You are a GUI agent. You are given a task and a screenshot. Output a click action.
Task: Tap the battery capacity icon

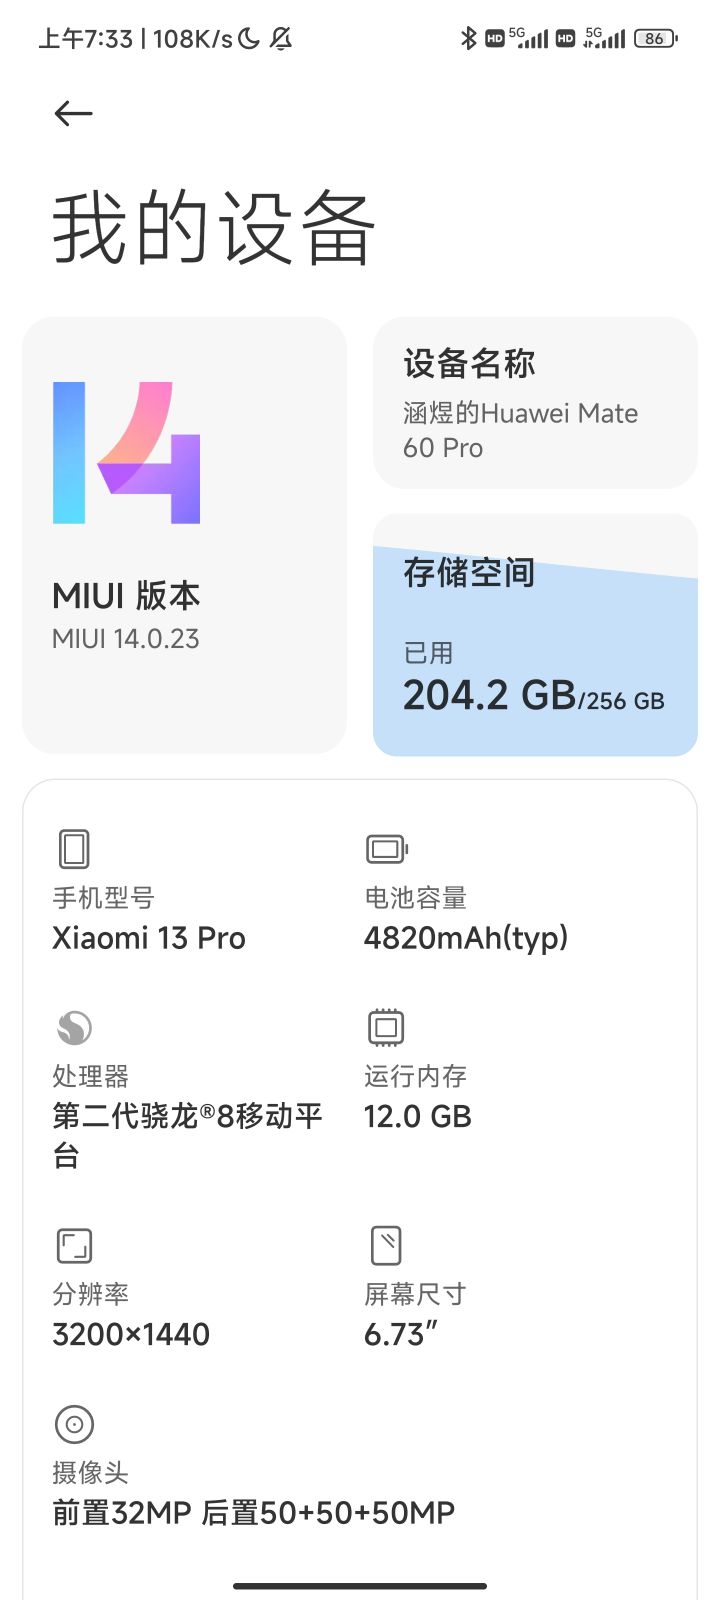click(386, 849)
